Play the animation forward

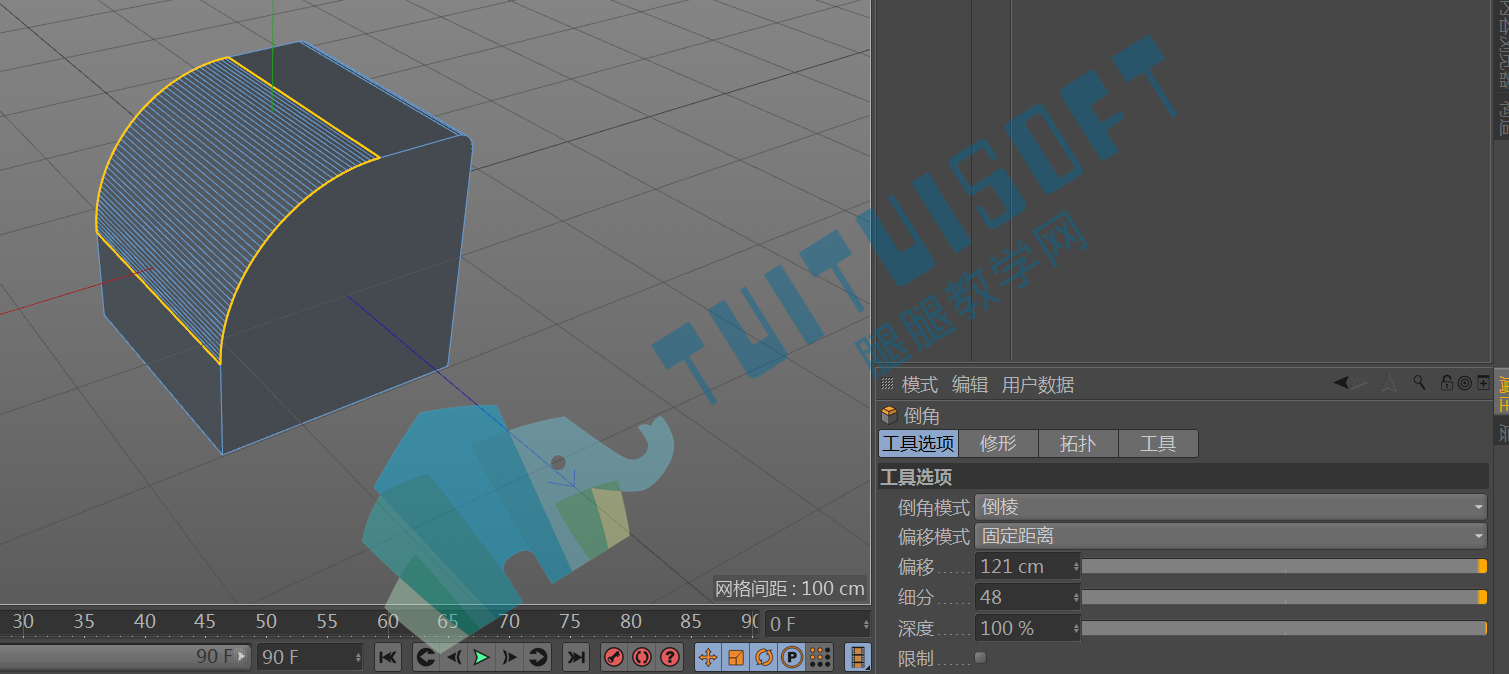click(x=482, y=657)
